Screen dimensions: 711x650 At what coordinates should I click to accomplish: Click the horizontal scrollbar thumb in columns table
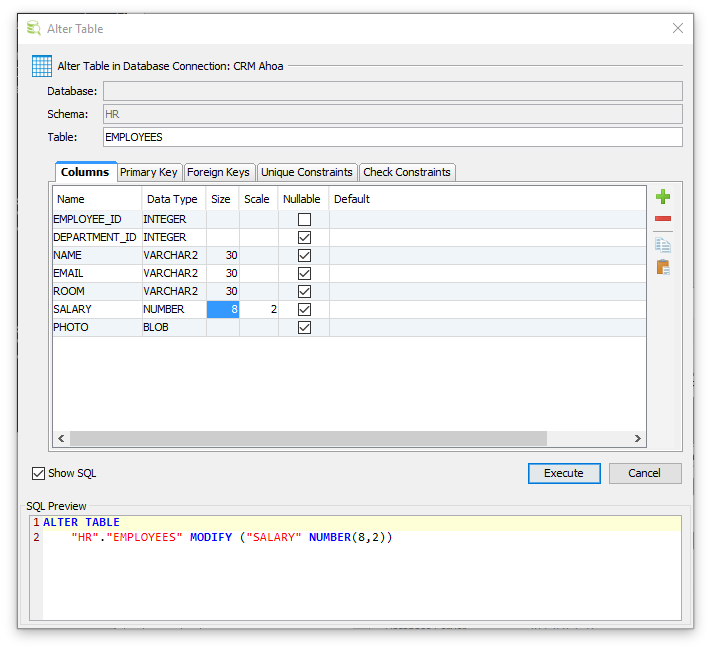click(x=308, y=439)
